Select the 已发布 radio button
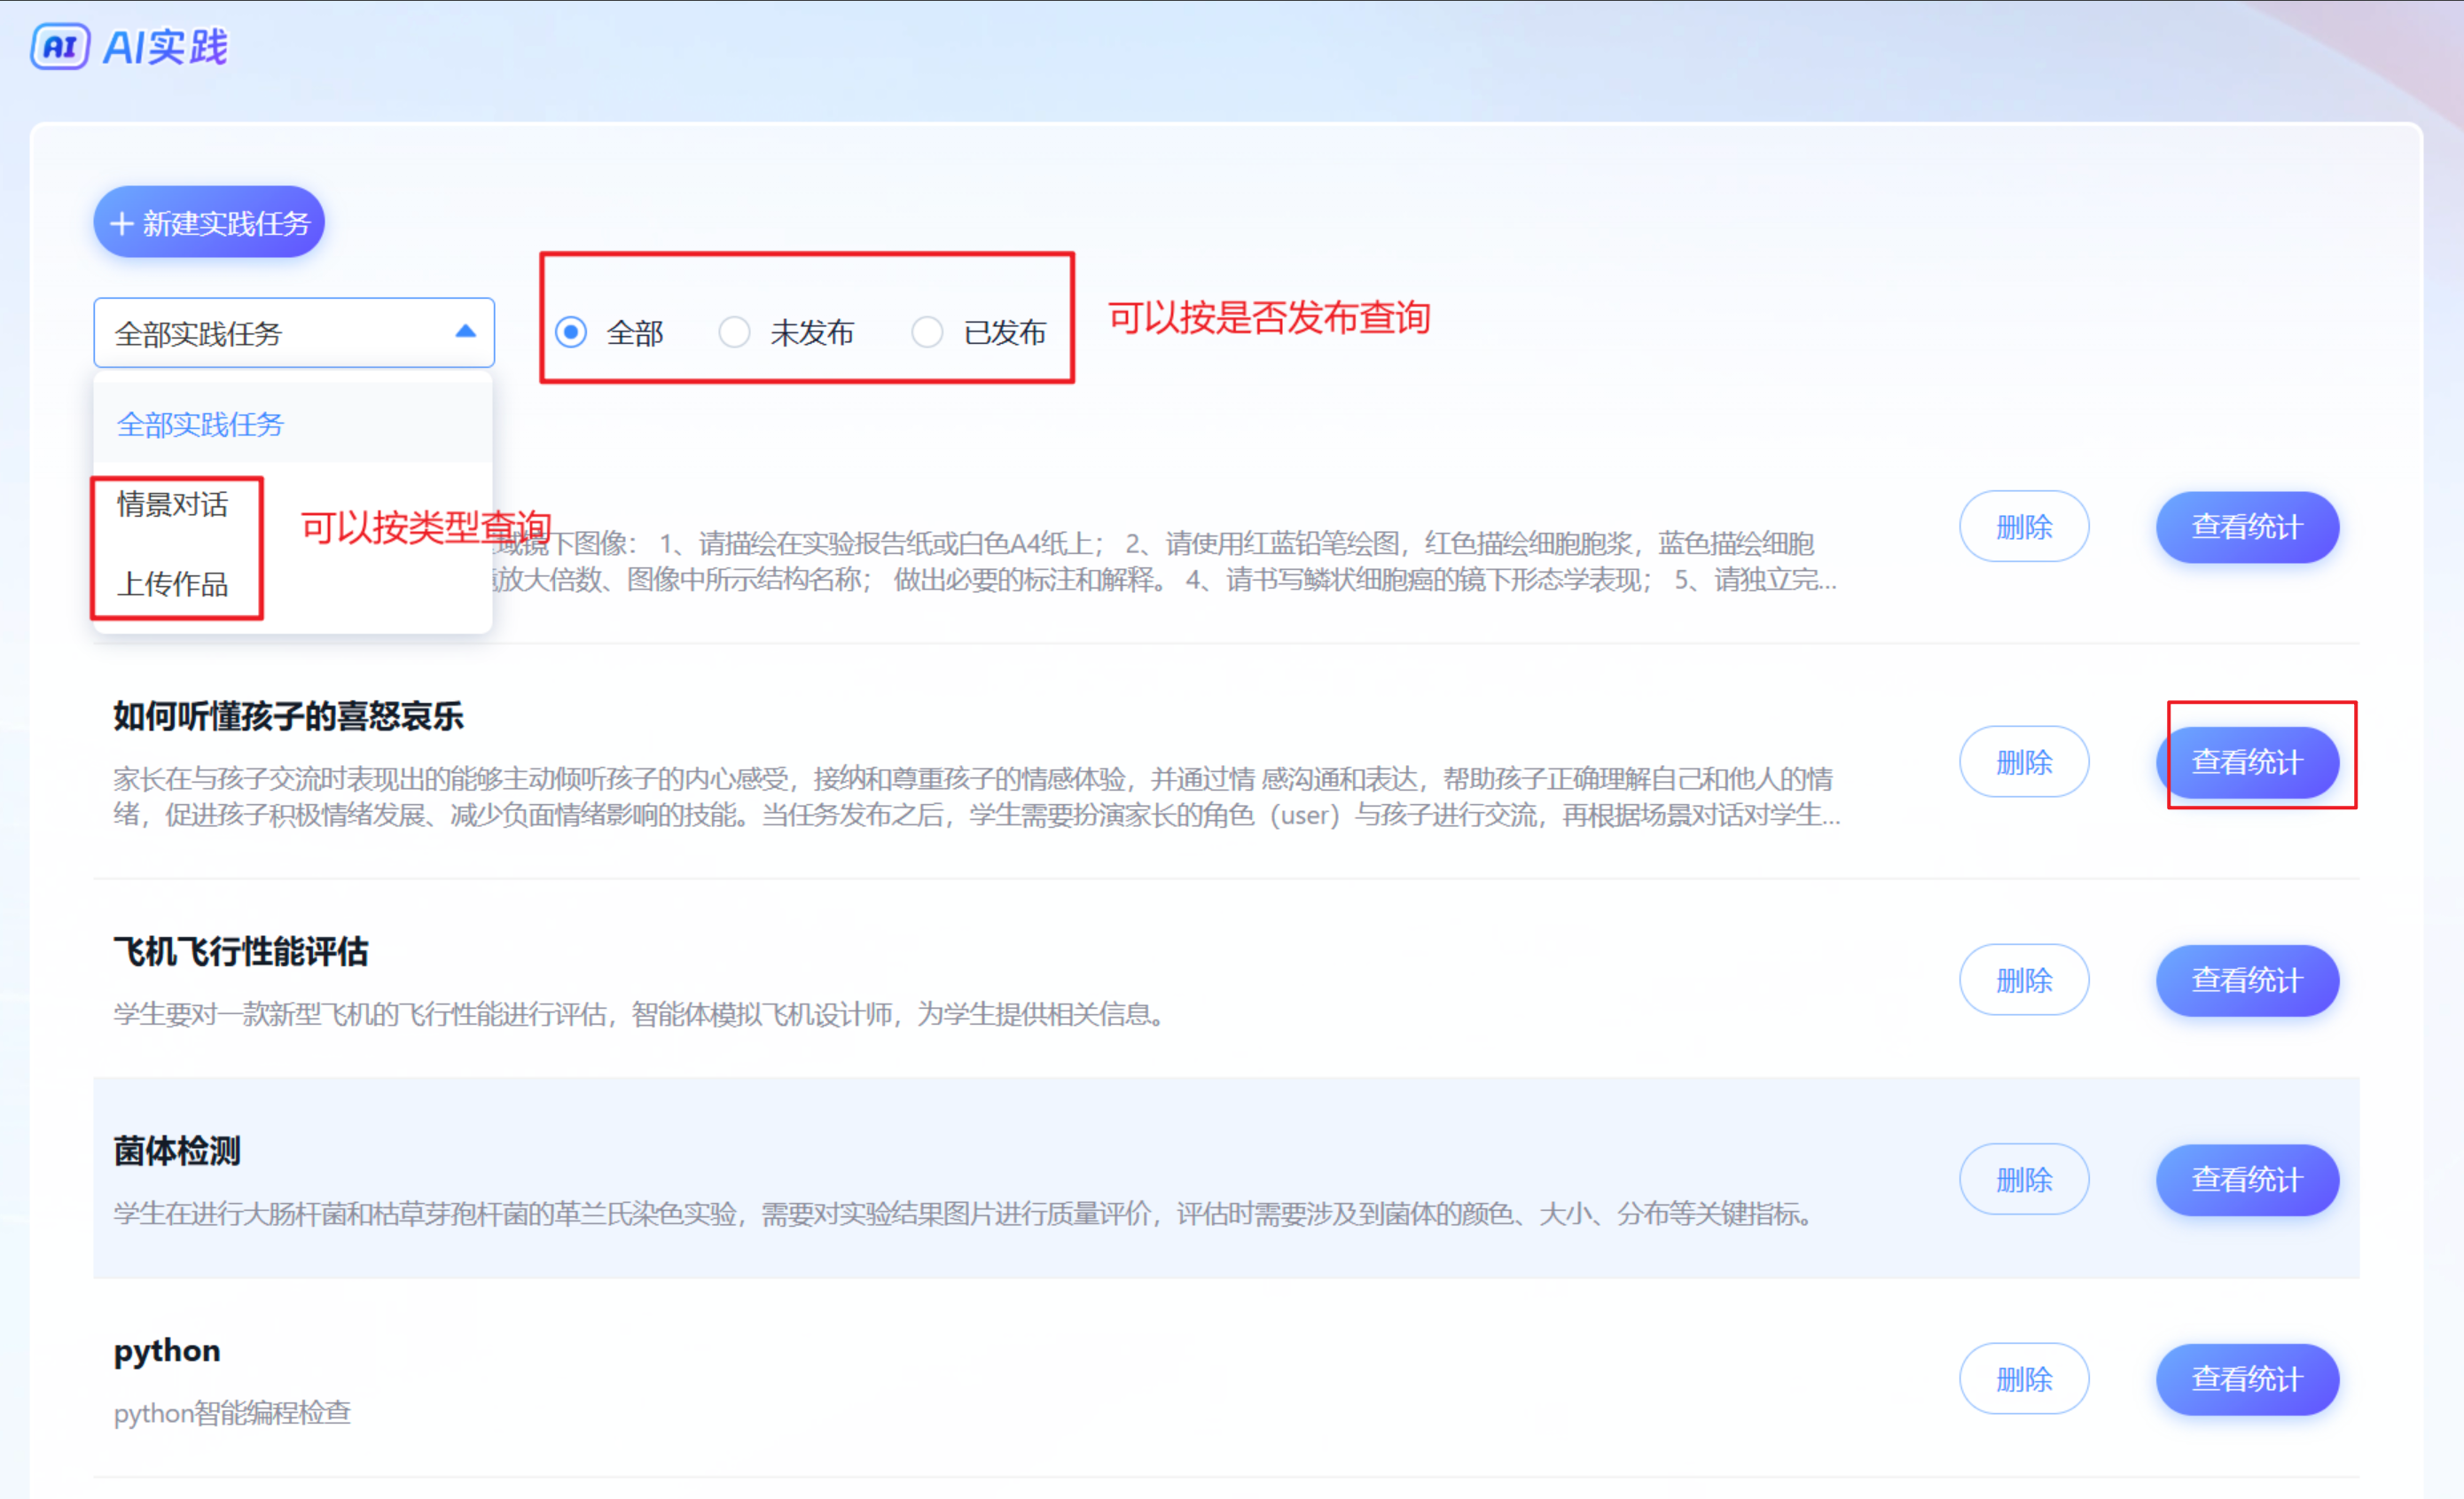This screenshot has width=2464, height=1499. pos(927,332)
